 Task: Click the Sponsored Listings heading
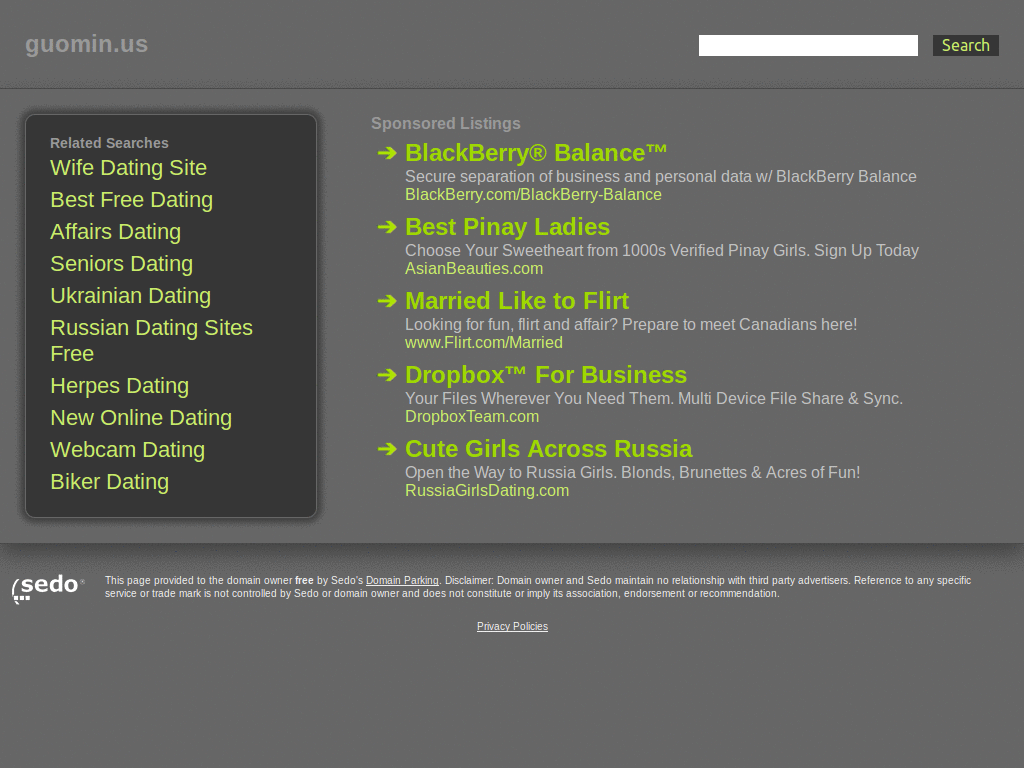[445, 123]
